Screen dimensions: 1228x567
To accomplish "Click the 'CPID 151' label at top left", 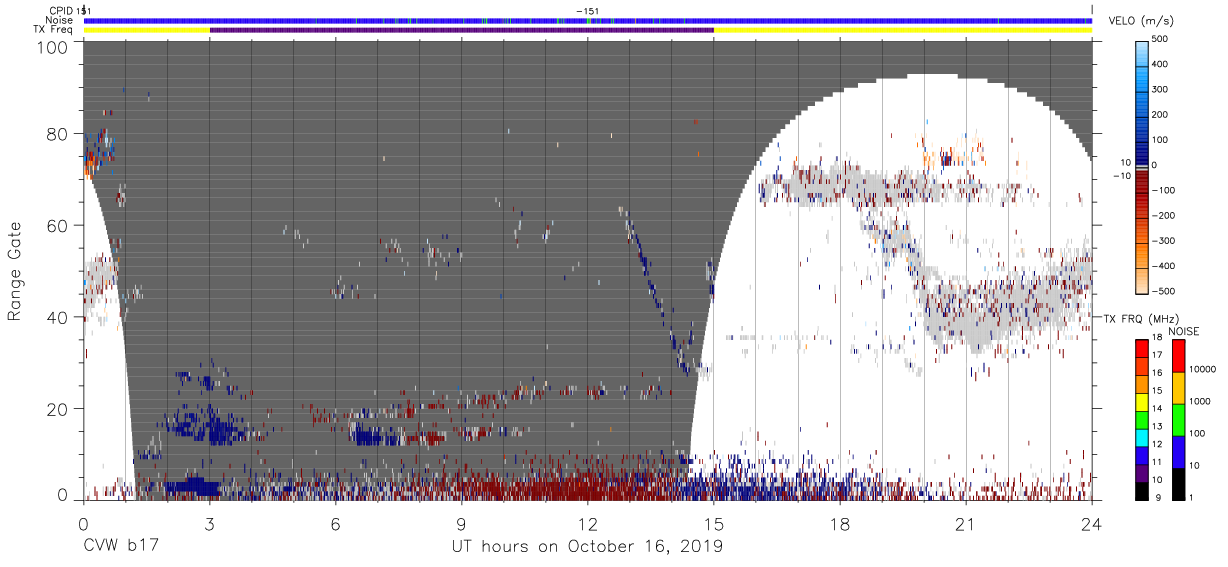I will pos(68,10).
